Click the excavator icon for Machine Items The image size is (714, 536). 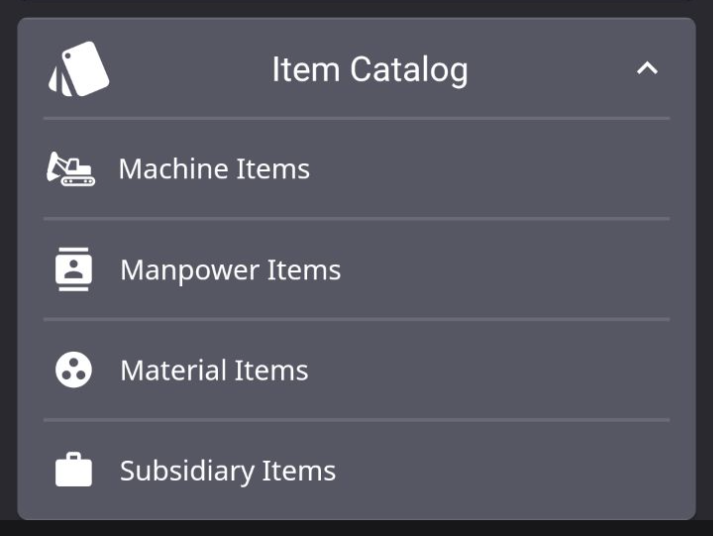(x=71, y=169)
